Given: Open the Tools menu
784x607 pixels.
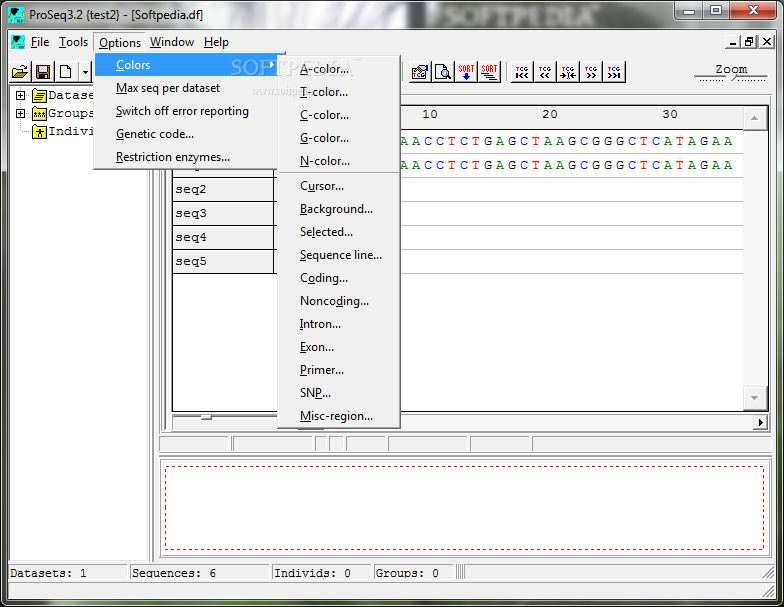Looking at the screenshot, I should (74, 42).
